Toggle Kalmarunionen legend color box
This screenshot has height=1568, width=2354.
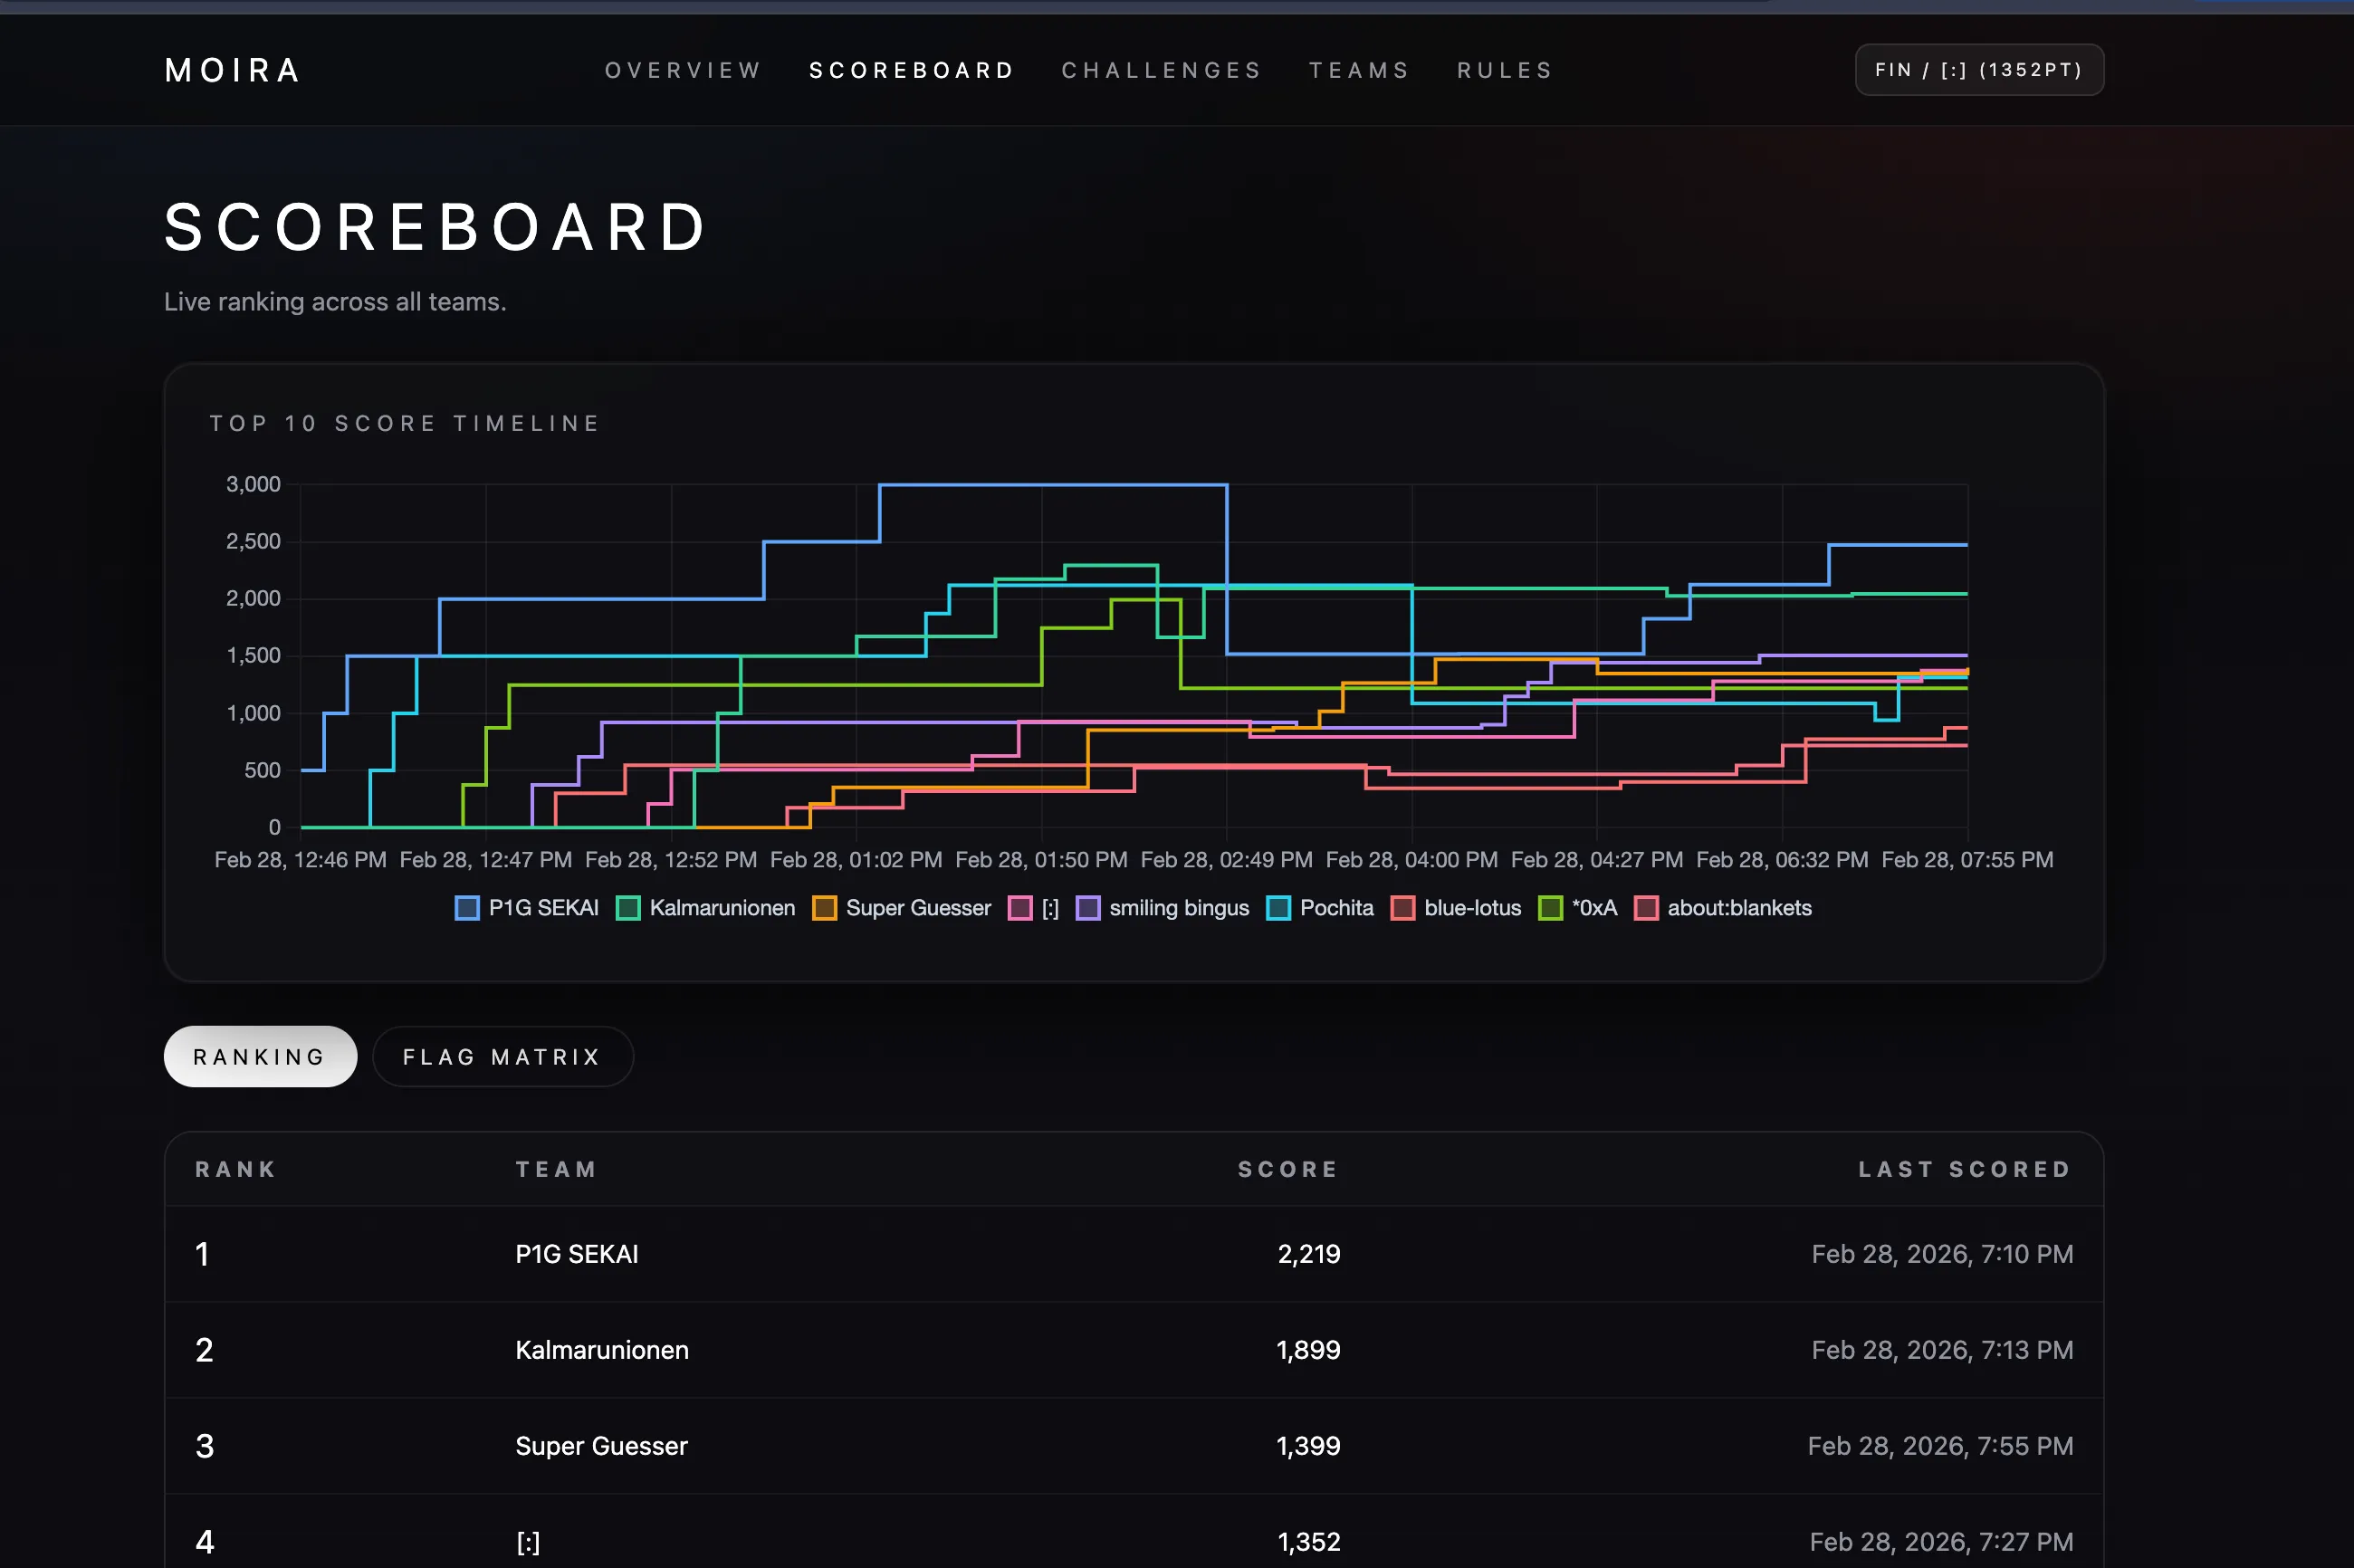coord(628,908)
